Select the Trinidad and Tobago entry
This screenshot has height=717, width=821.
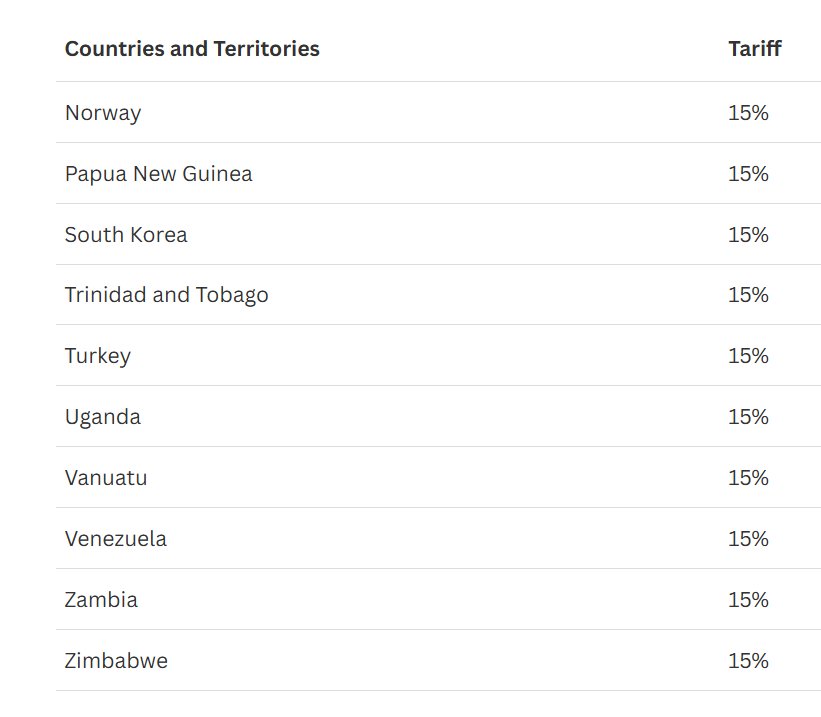click(x=167, y=295)
